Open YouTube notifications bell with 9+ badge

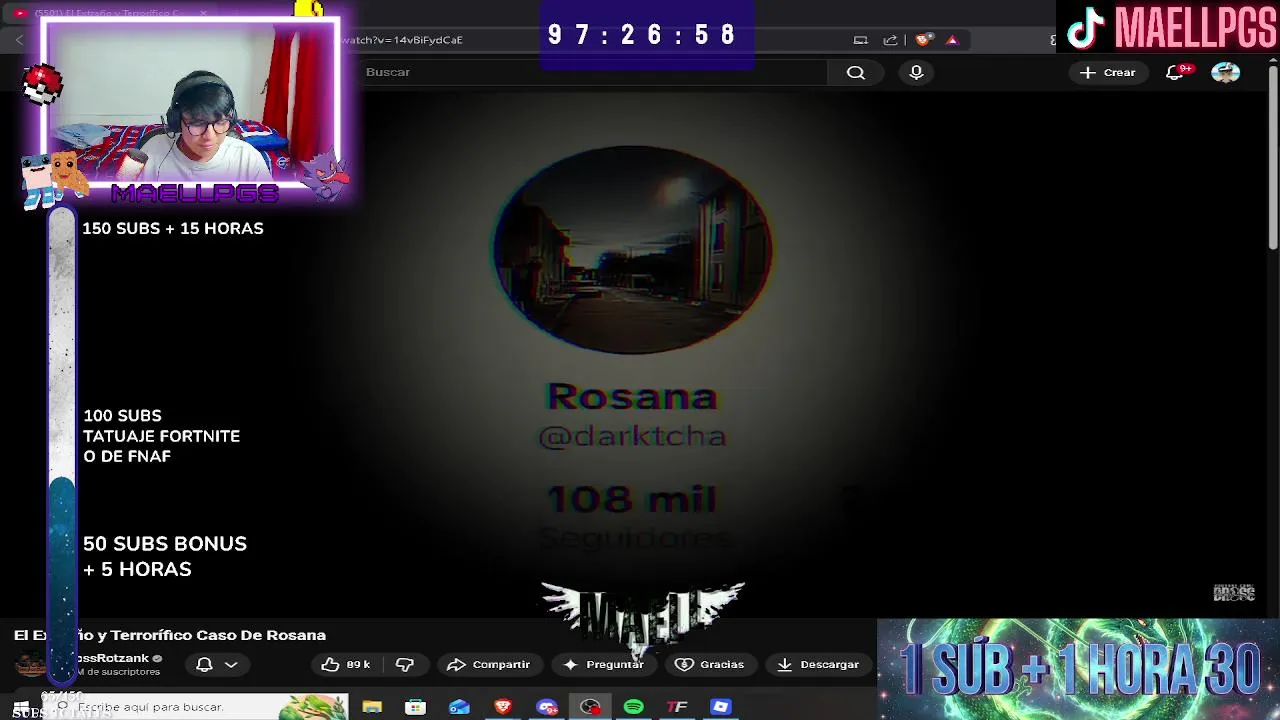tap(1176, 72)
